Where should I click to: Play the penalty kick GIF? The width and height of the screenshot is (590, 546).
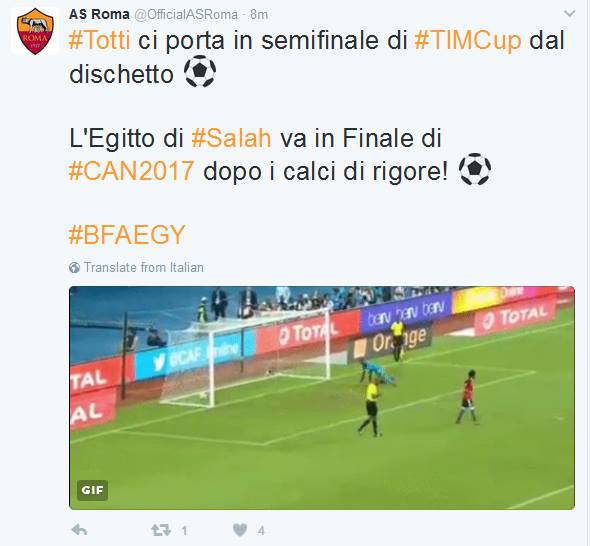coord(322,398)
